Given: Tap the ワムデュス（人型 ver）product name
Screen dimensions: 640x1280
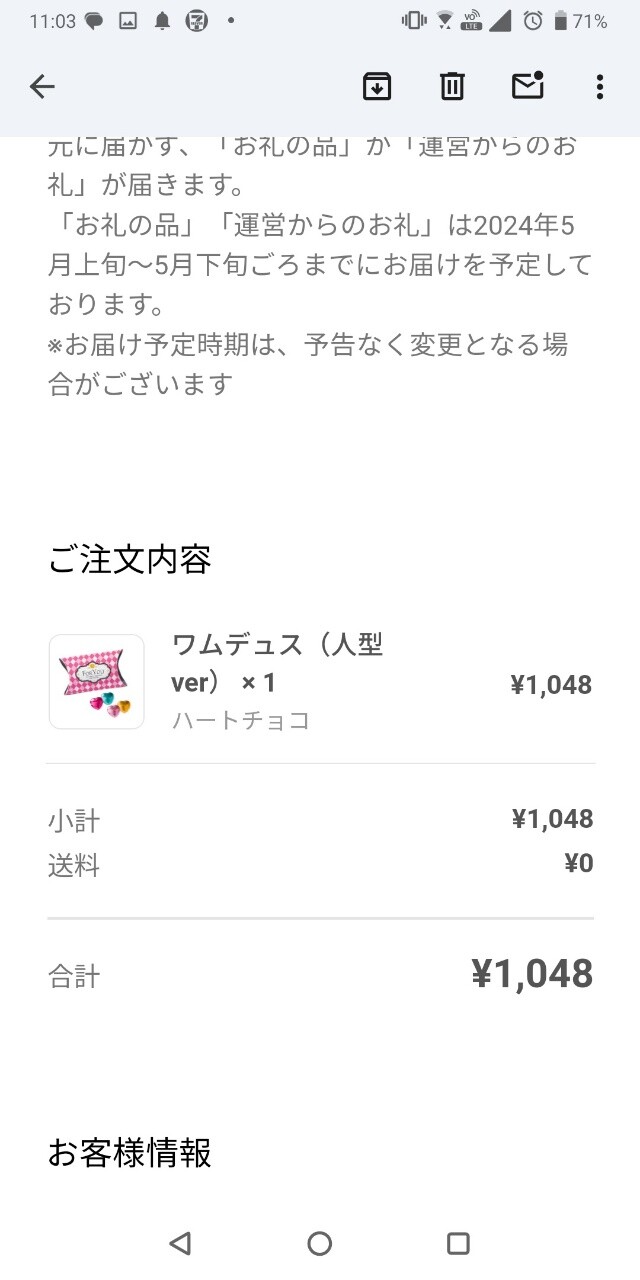Looking at the screenshot, I should click(277, 663).
